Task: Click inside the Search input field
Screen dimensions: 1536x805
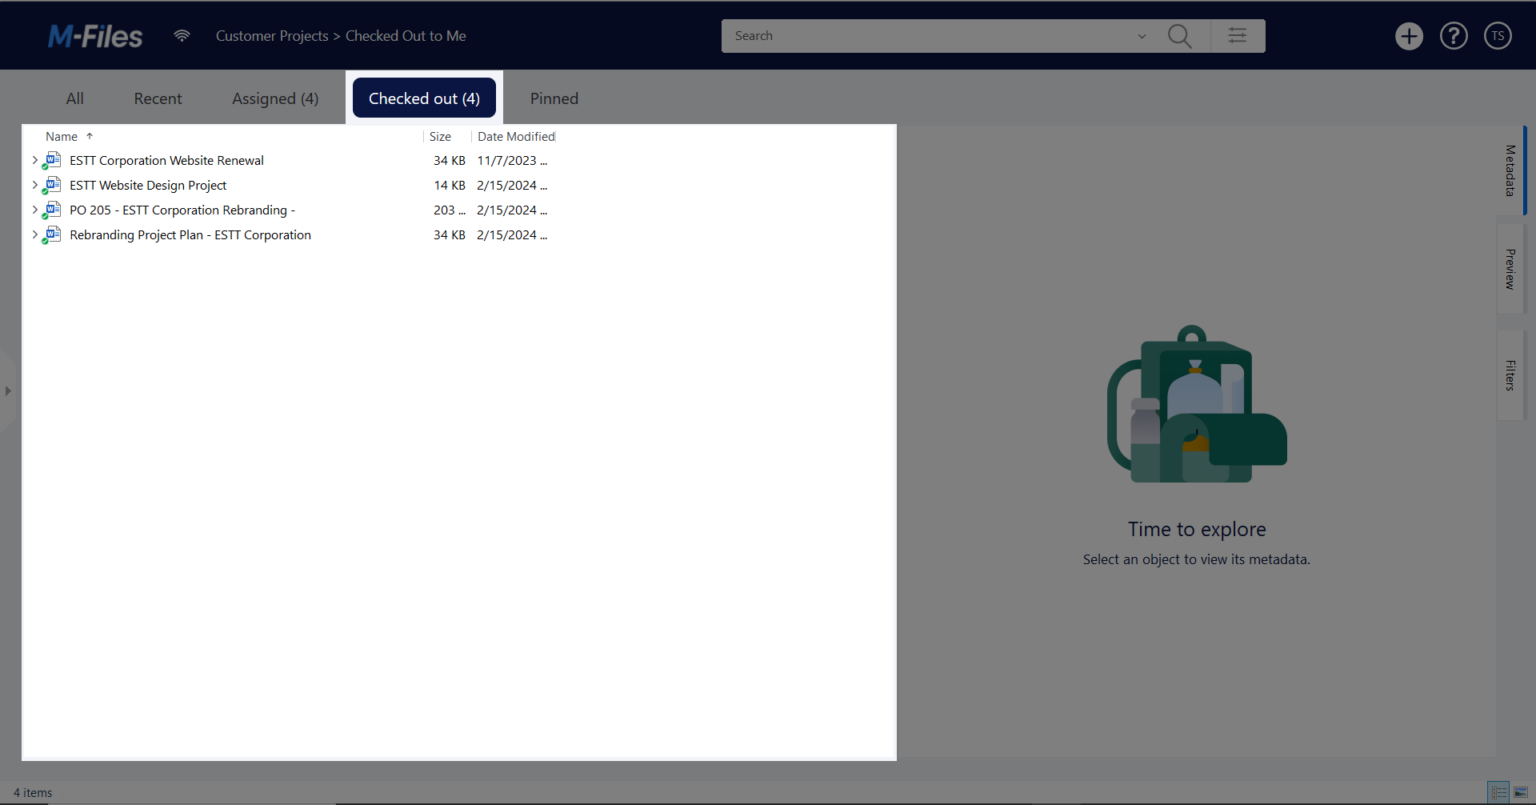Action: [x=900, y=35]
